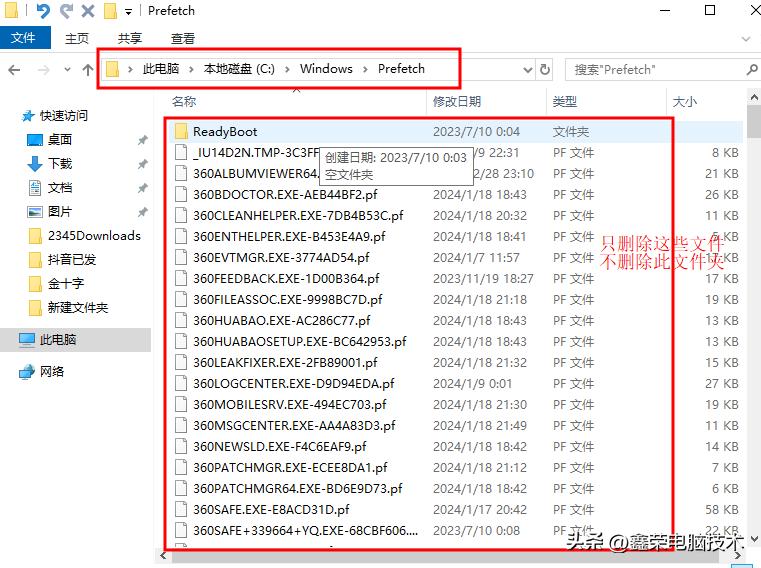
Task: Open 下载 in the quick access sidebar
Action: click(59, 163)
